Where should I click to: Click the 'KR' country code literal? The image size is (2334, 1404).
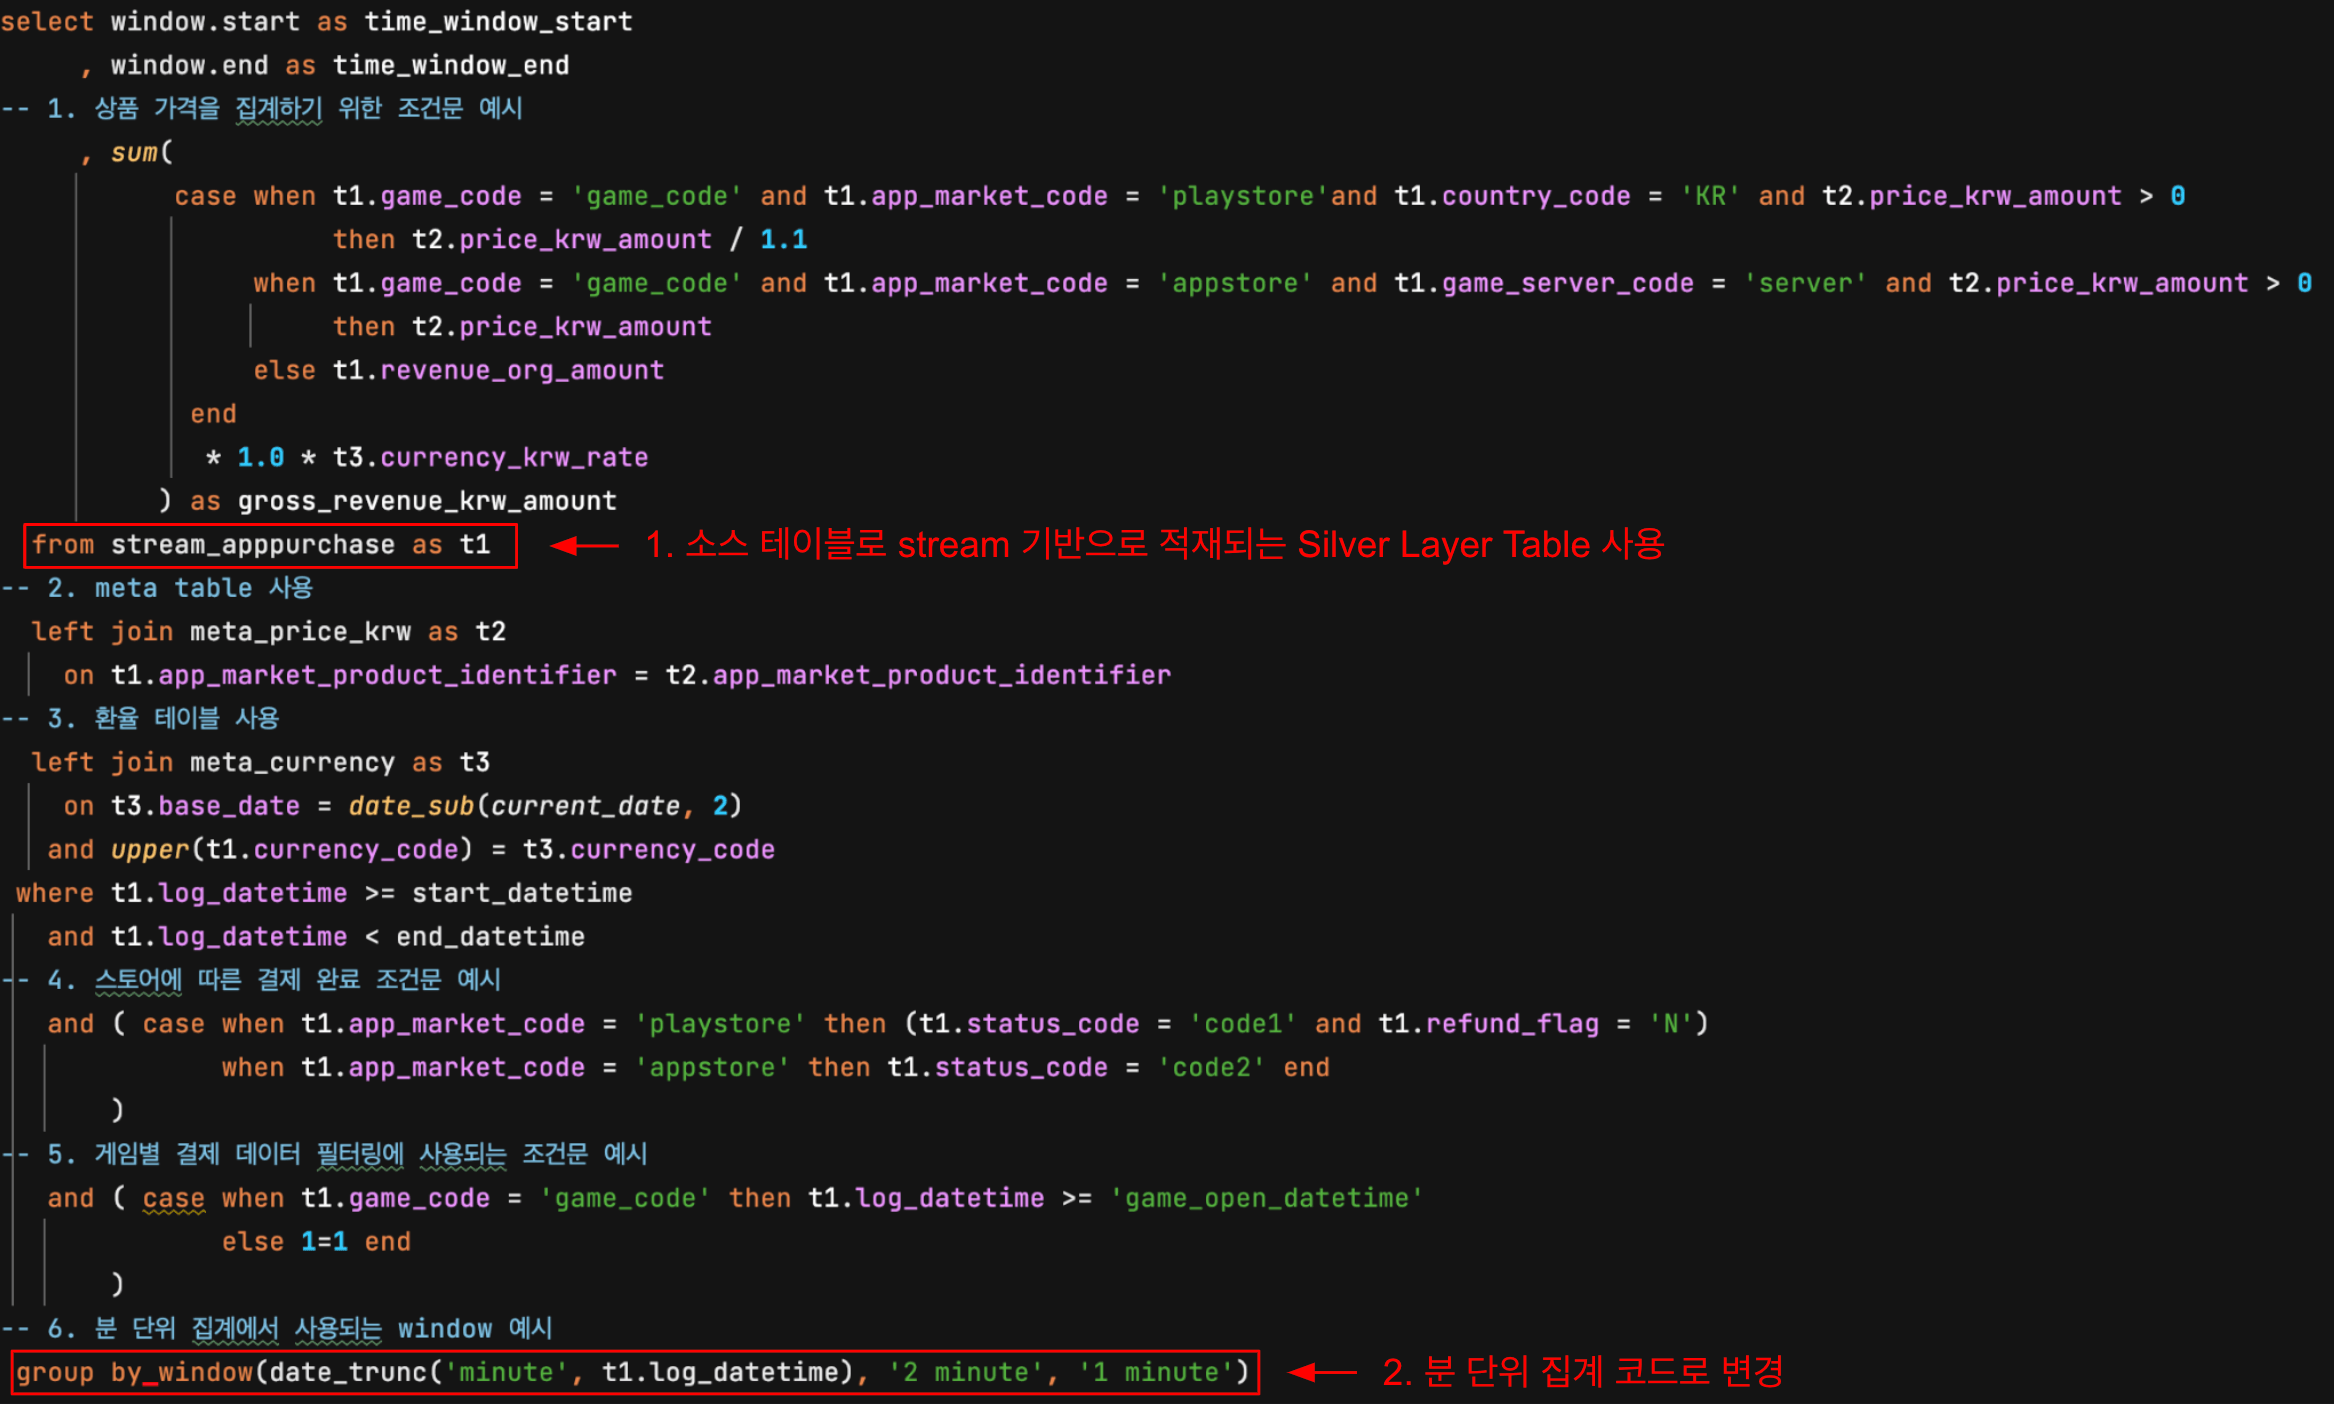(x=1710, y=196)
